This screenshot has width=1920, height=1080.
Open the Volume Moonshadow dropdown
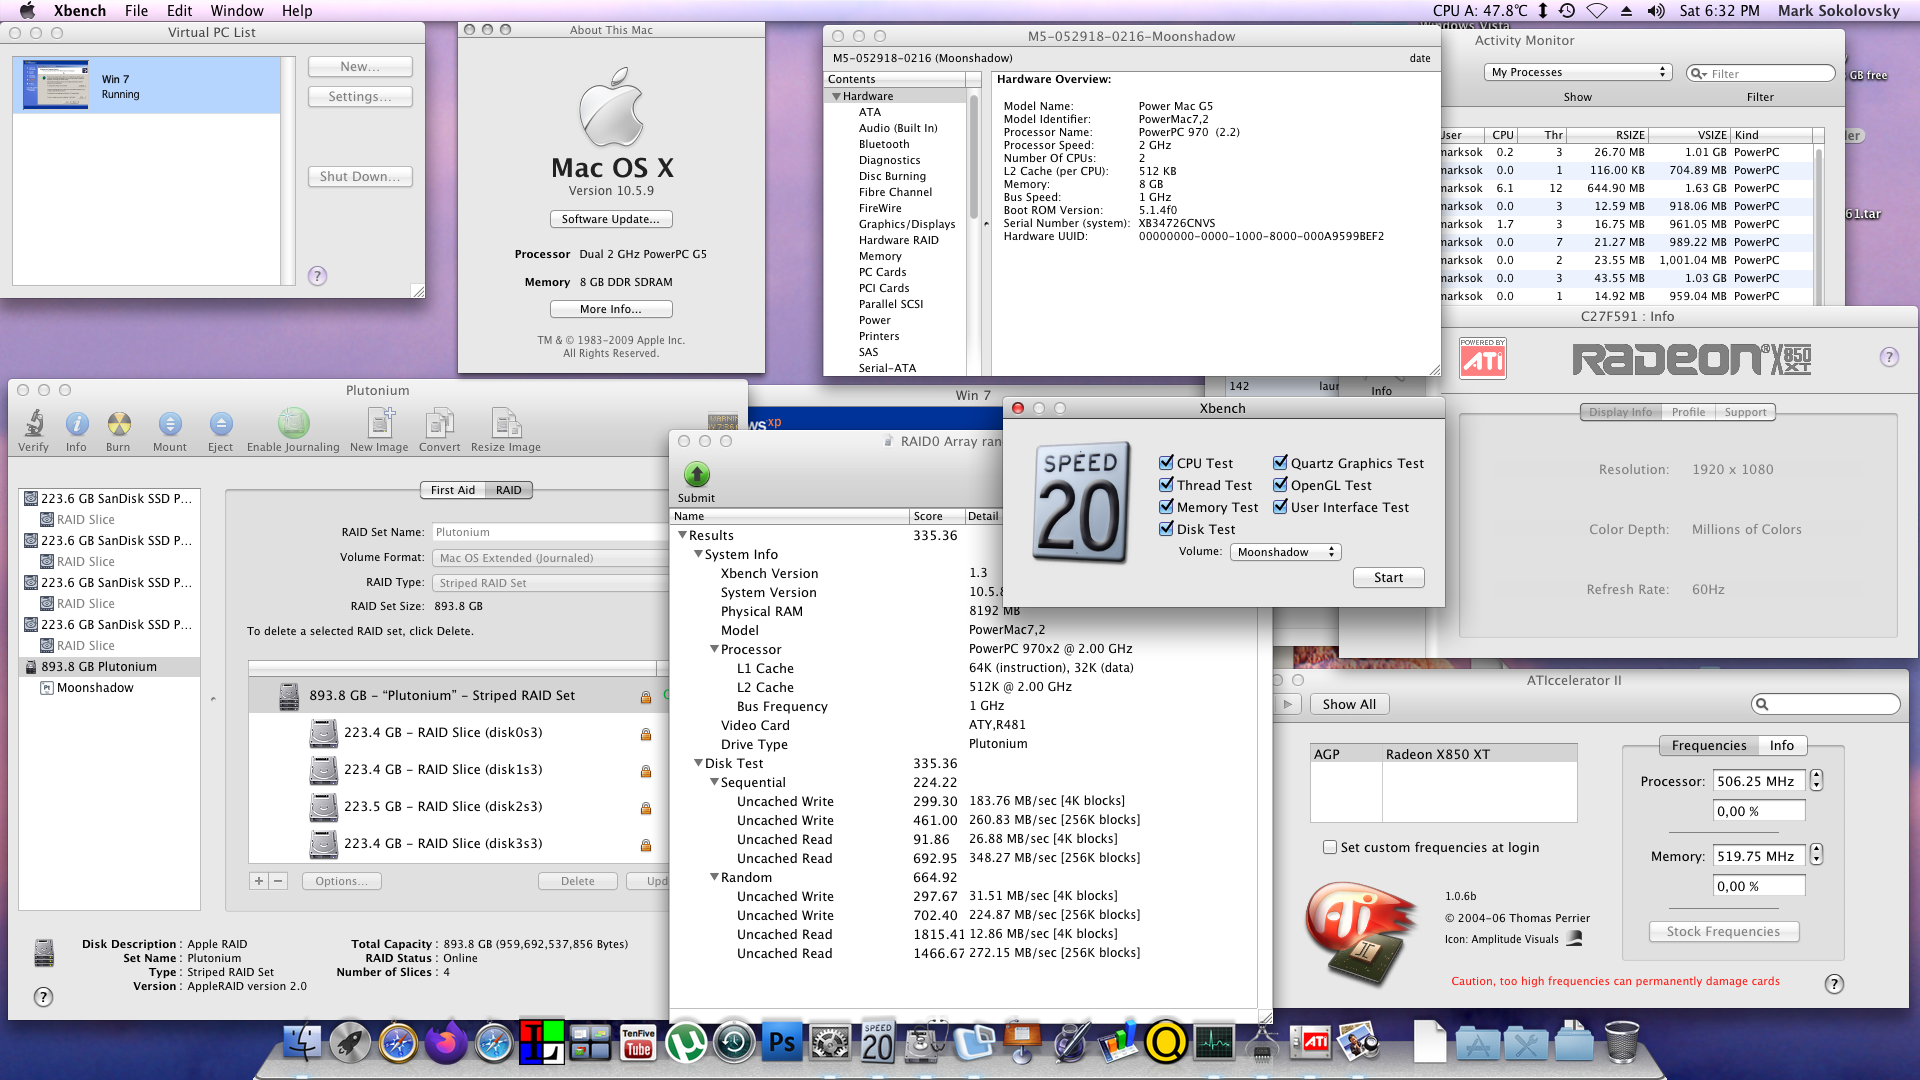click(x=1285, y=552)
